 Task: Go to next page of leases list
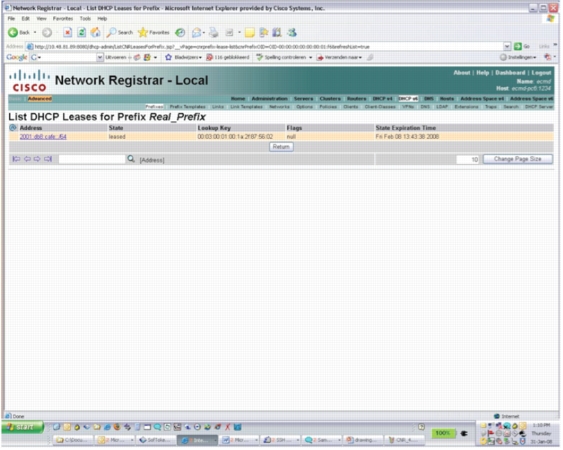[37, 159]
